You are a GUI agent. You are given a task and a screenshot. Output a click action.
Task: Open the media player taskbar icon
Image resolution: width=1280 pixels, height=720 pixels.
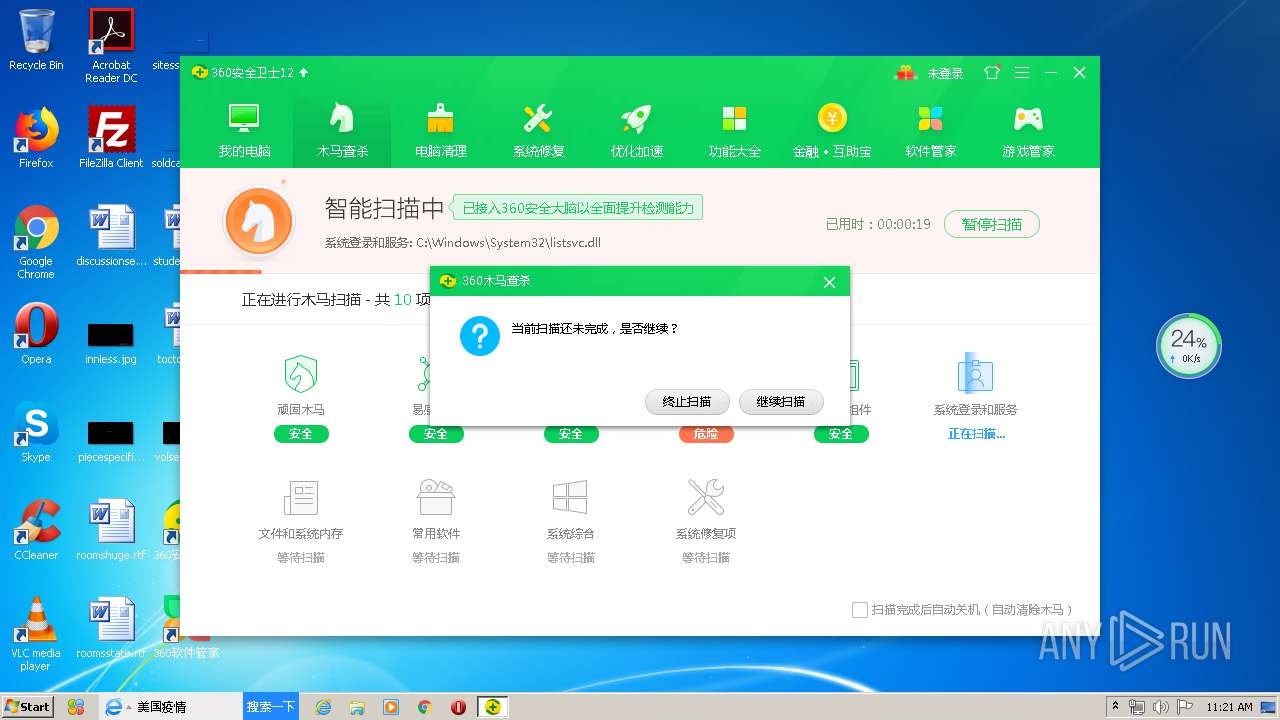(x=391, y=707)
